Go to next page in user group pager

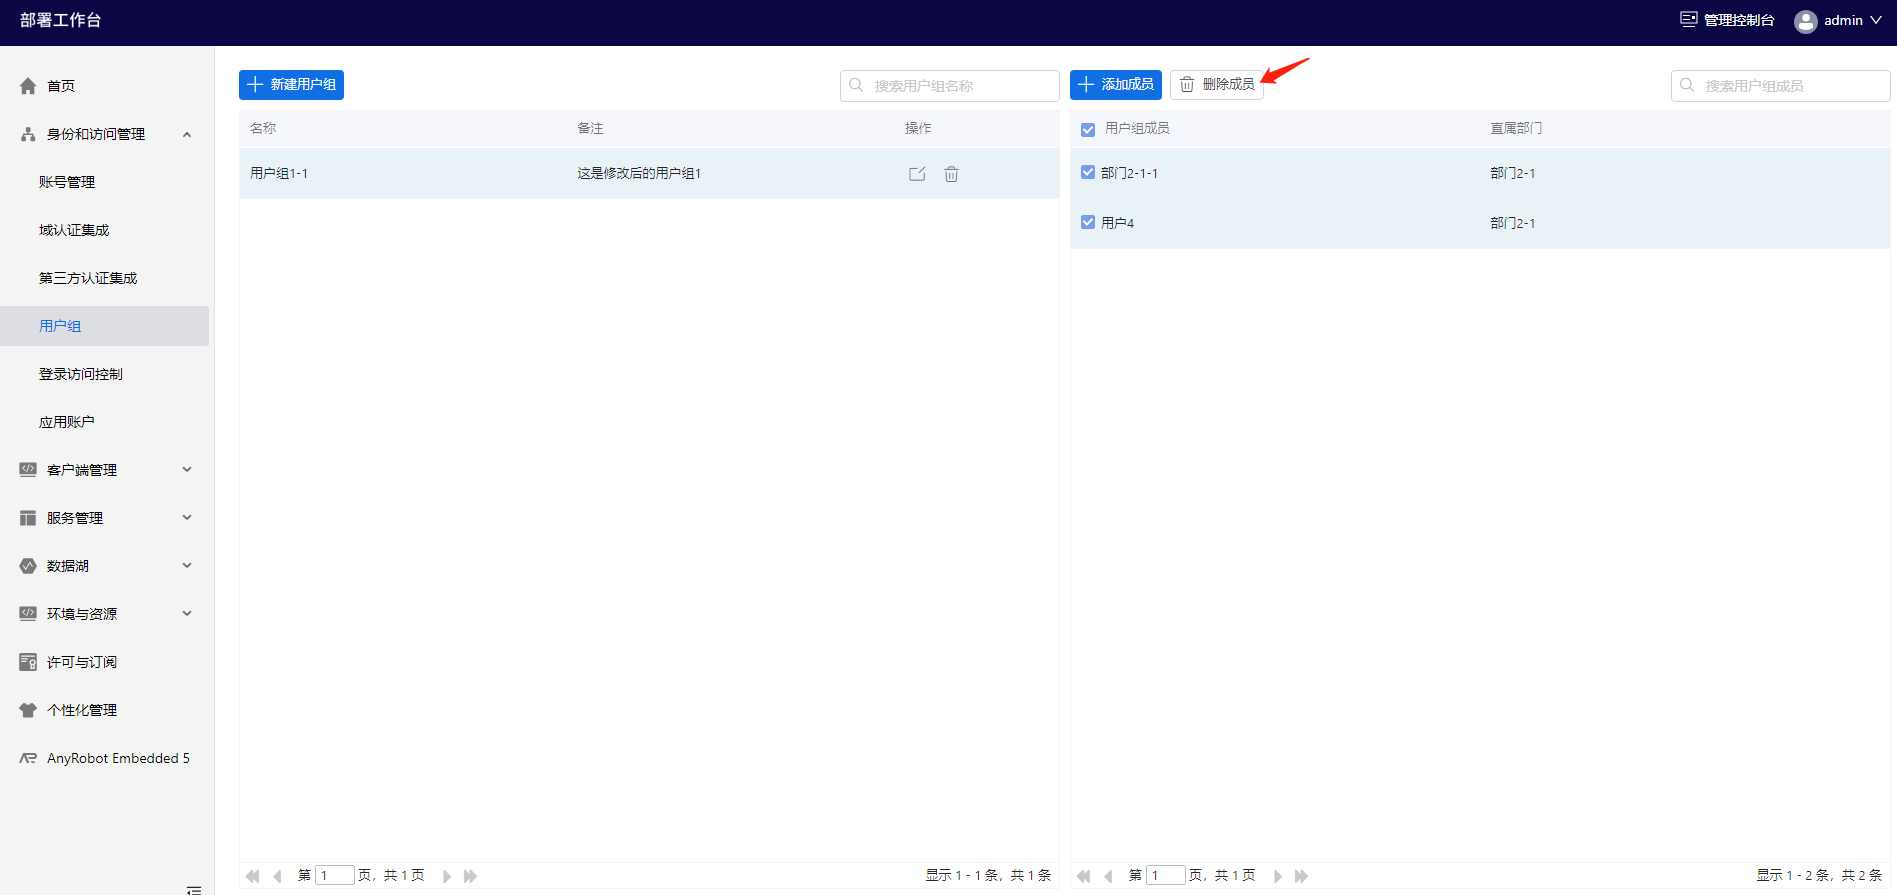(447, 876)
